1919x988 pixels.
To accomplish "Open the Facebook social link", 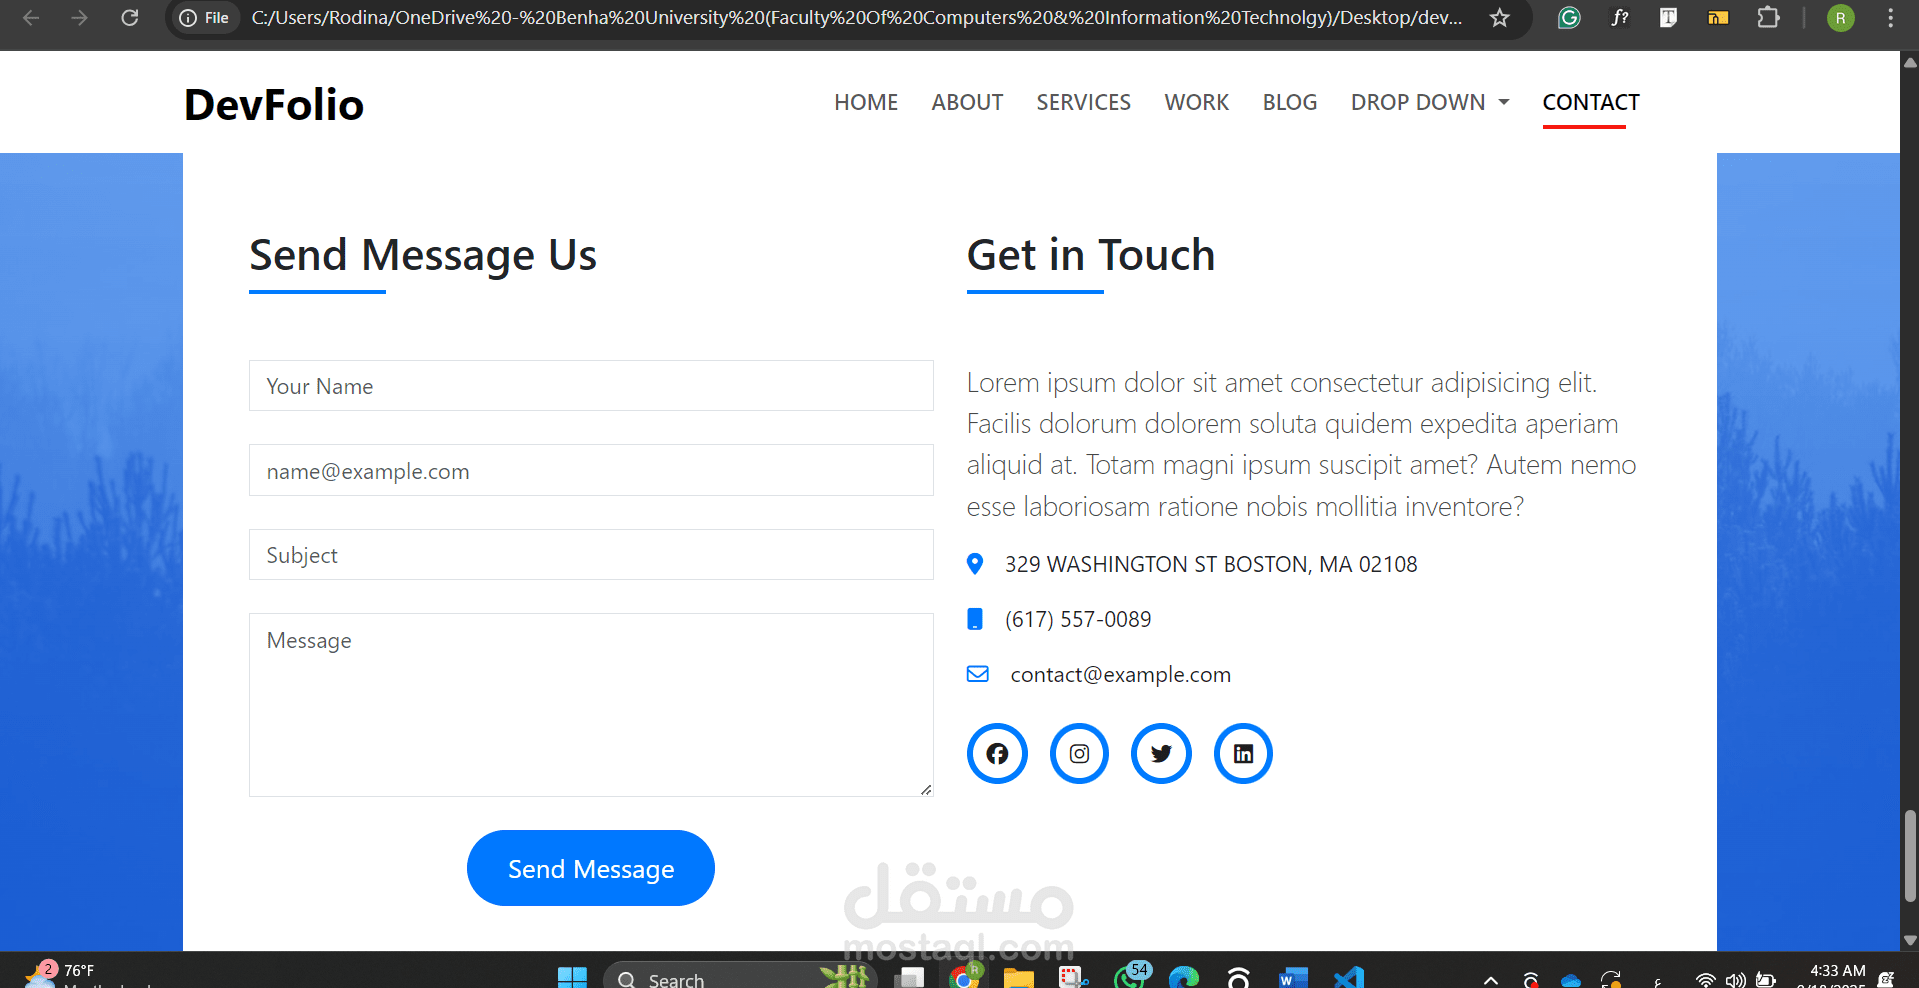I will click(997, 753).
